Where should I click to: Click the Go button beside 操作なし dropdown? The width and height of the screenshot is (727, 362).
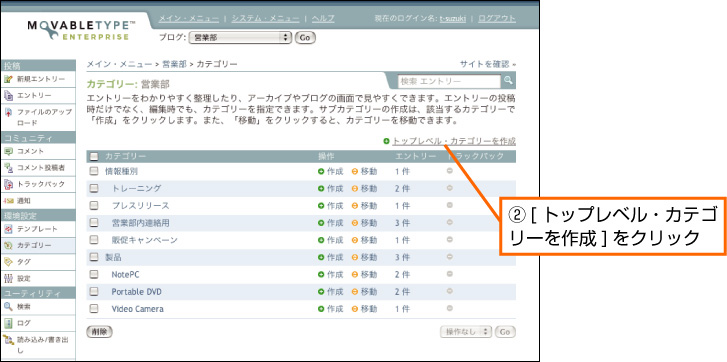[x=505, y=332]
